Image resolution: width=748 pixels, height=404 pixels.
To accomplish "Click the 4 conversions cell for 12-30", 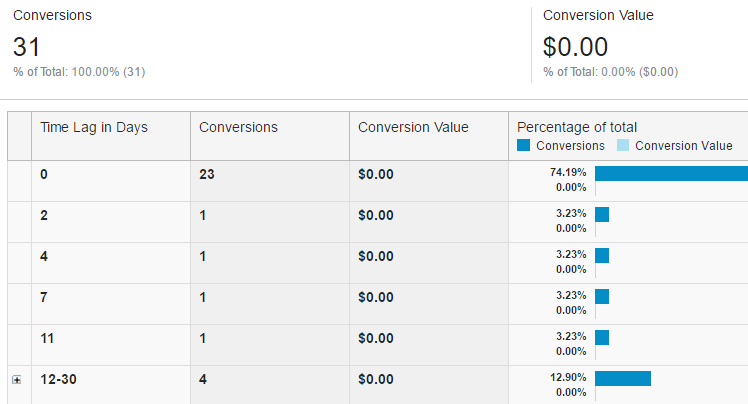I will tap(203, 378).
